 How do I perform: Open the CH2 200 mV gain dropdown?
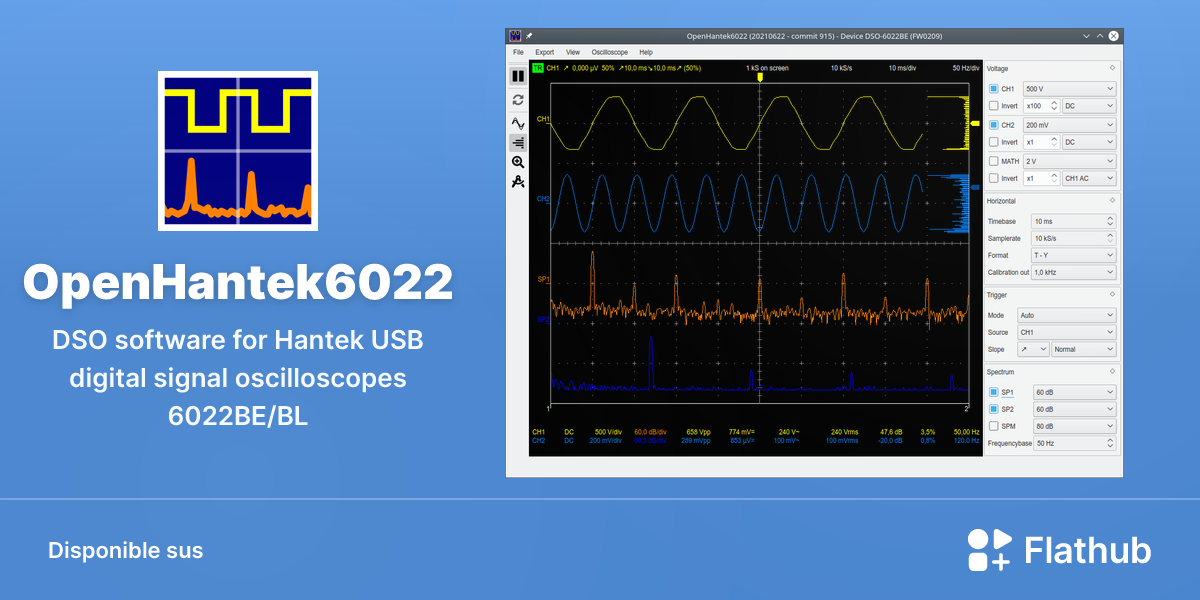1069,125
